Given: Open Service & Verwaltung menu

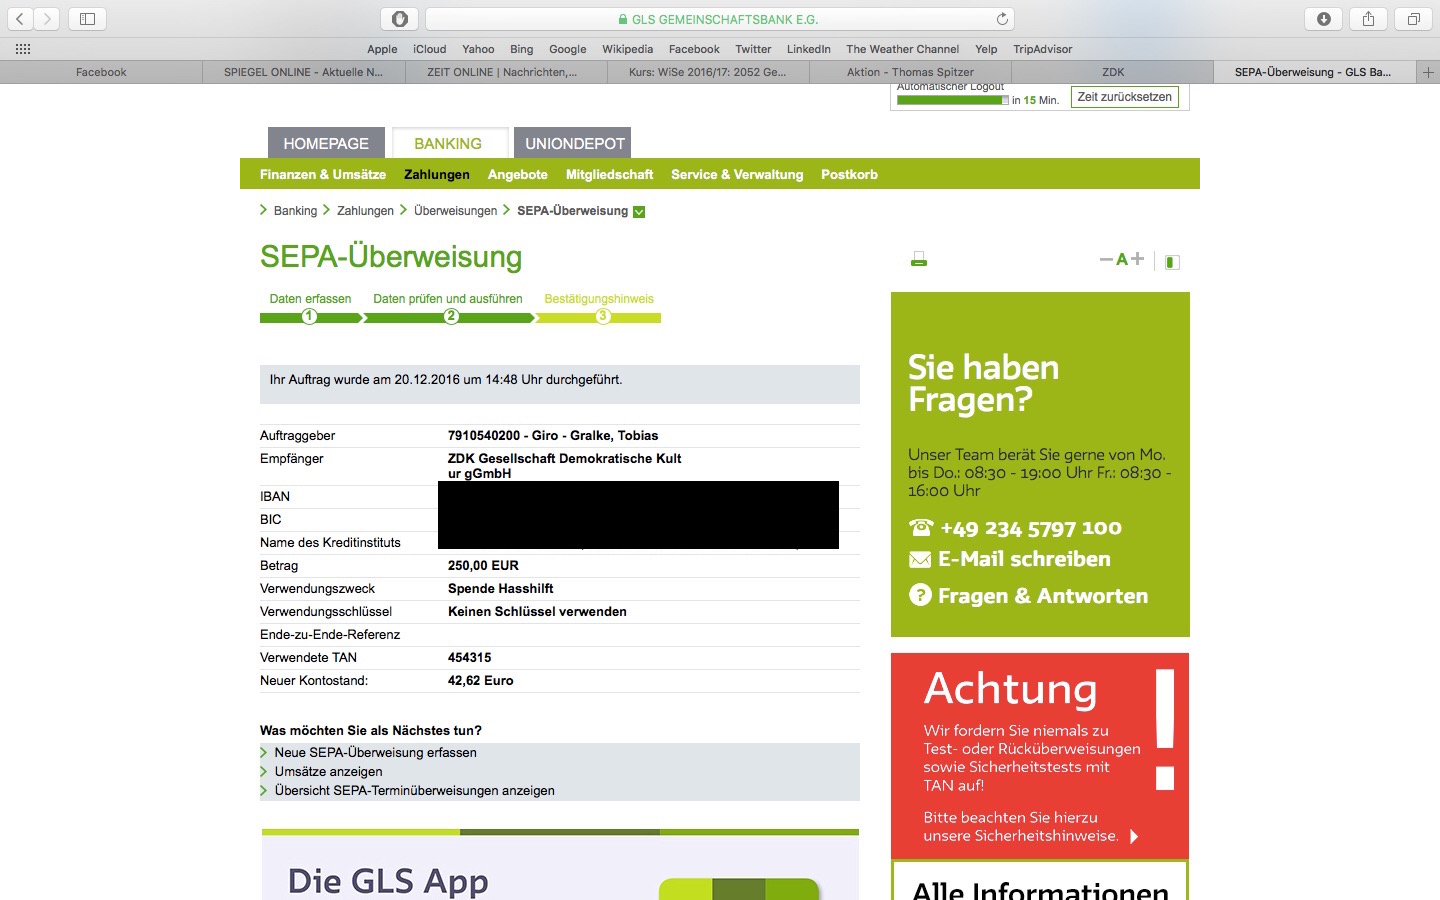Looking at the screenshot, I should click(737, 174).
